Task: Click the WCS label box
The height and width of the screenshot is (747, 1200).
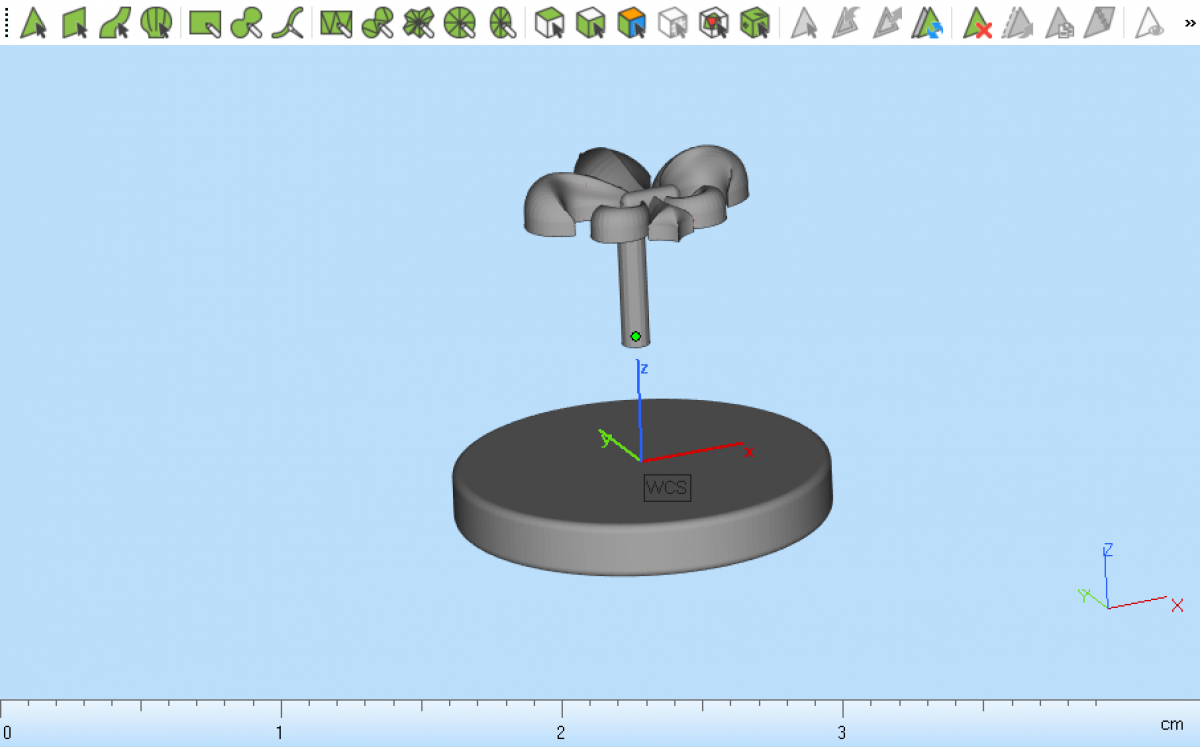Action: point(667,488)
